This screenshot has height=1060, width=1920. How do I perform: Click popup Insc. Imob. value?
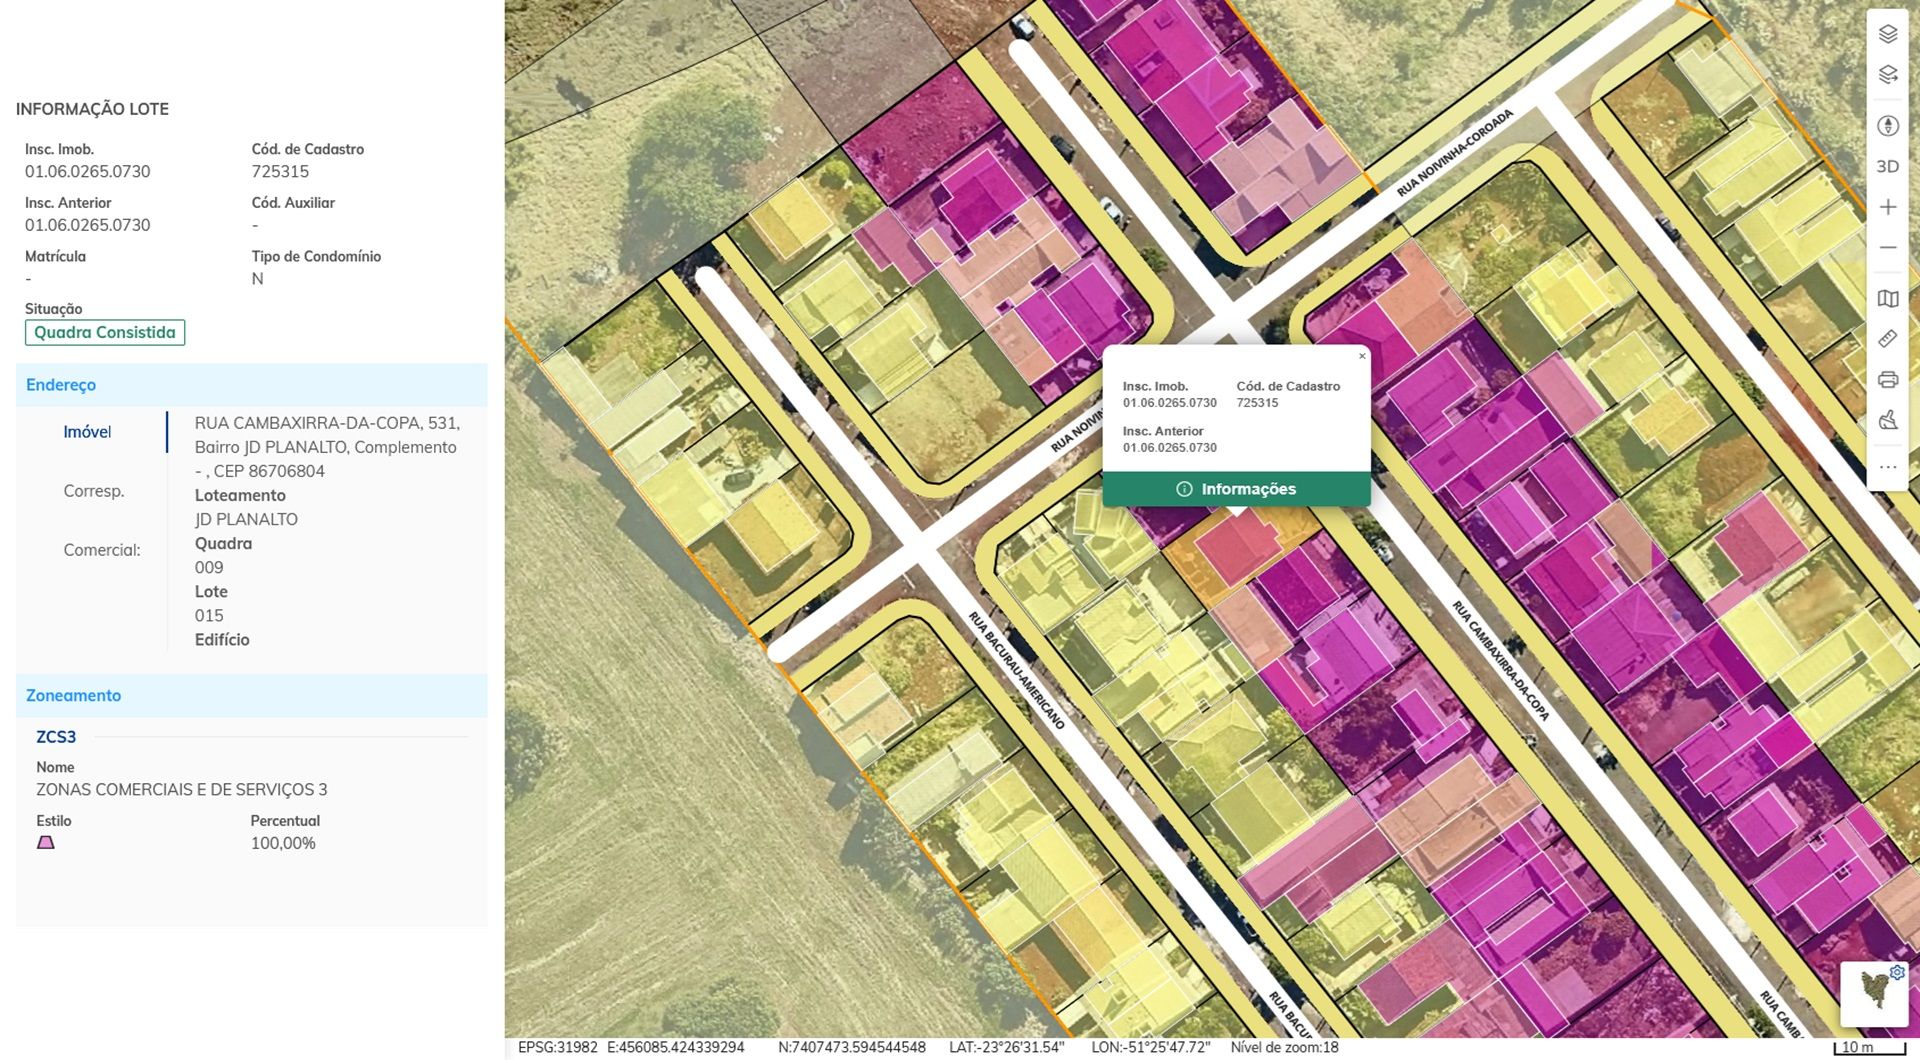point(1169,403)
